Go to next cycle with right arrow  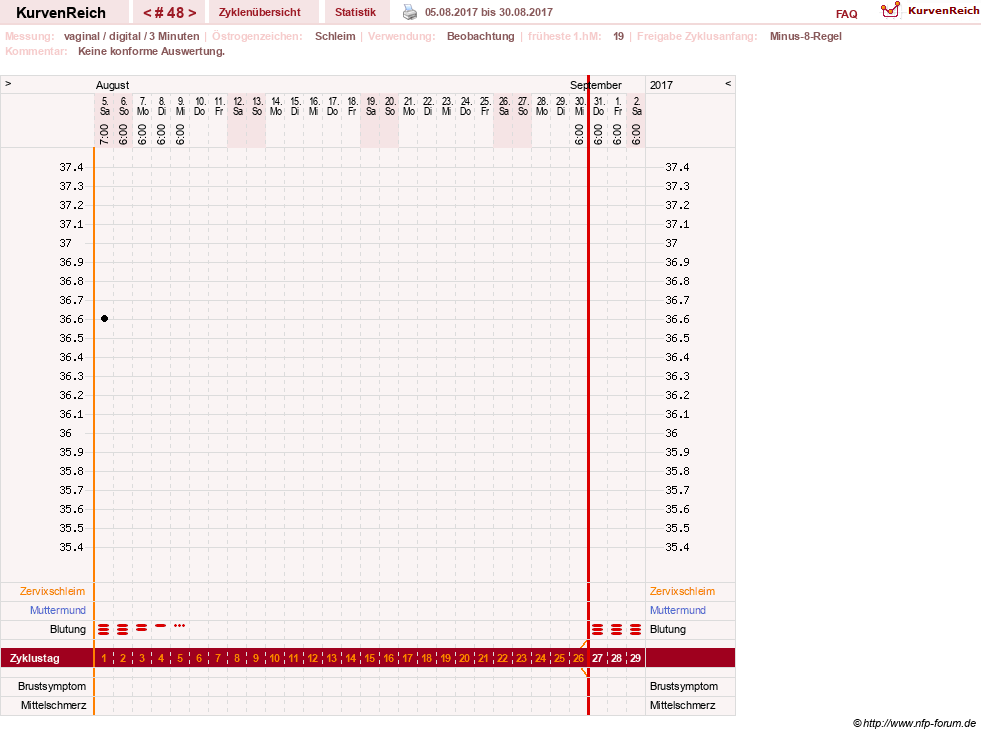tap(192, 13)
